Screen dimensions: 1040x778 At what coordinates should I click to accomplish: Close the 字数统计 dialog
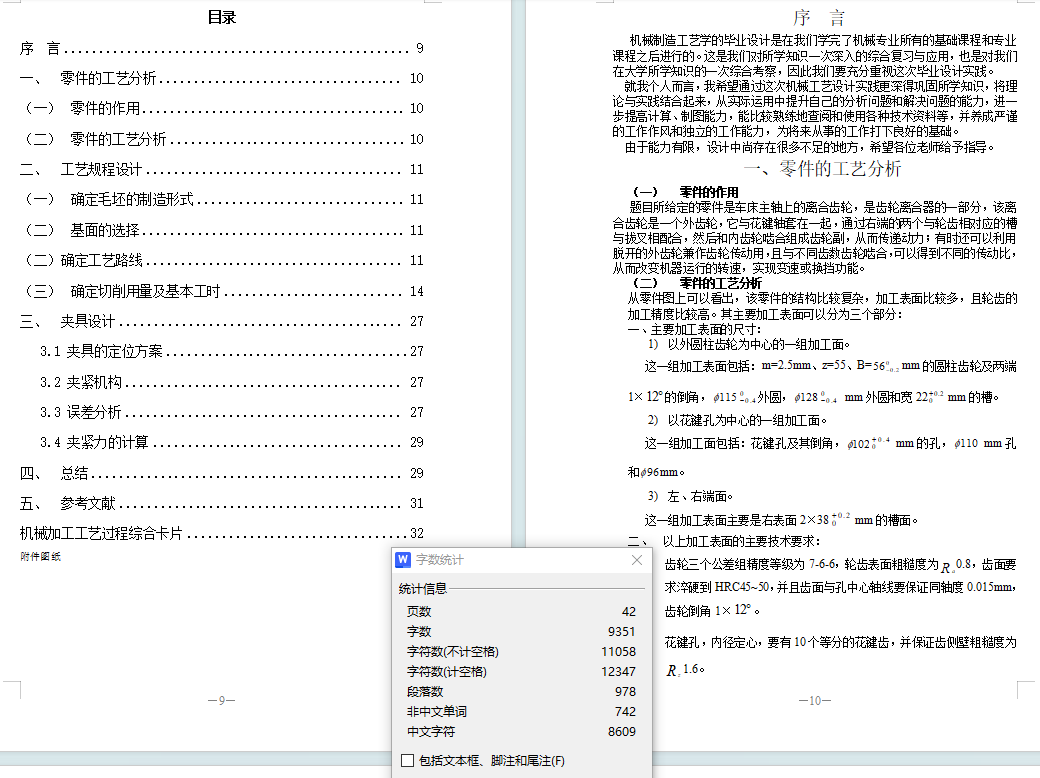point(637,560)
